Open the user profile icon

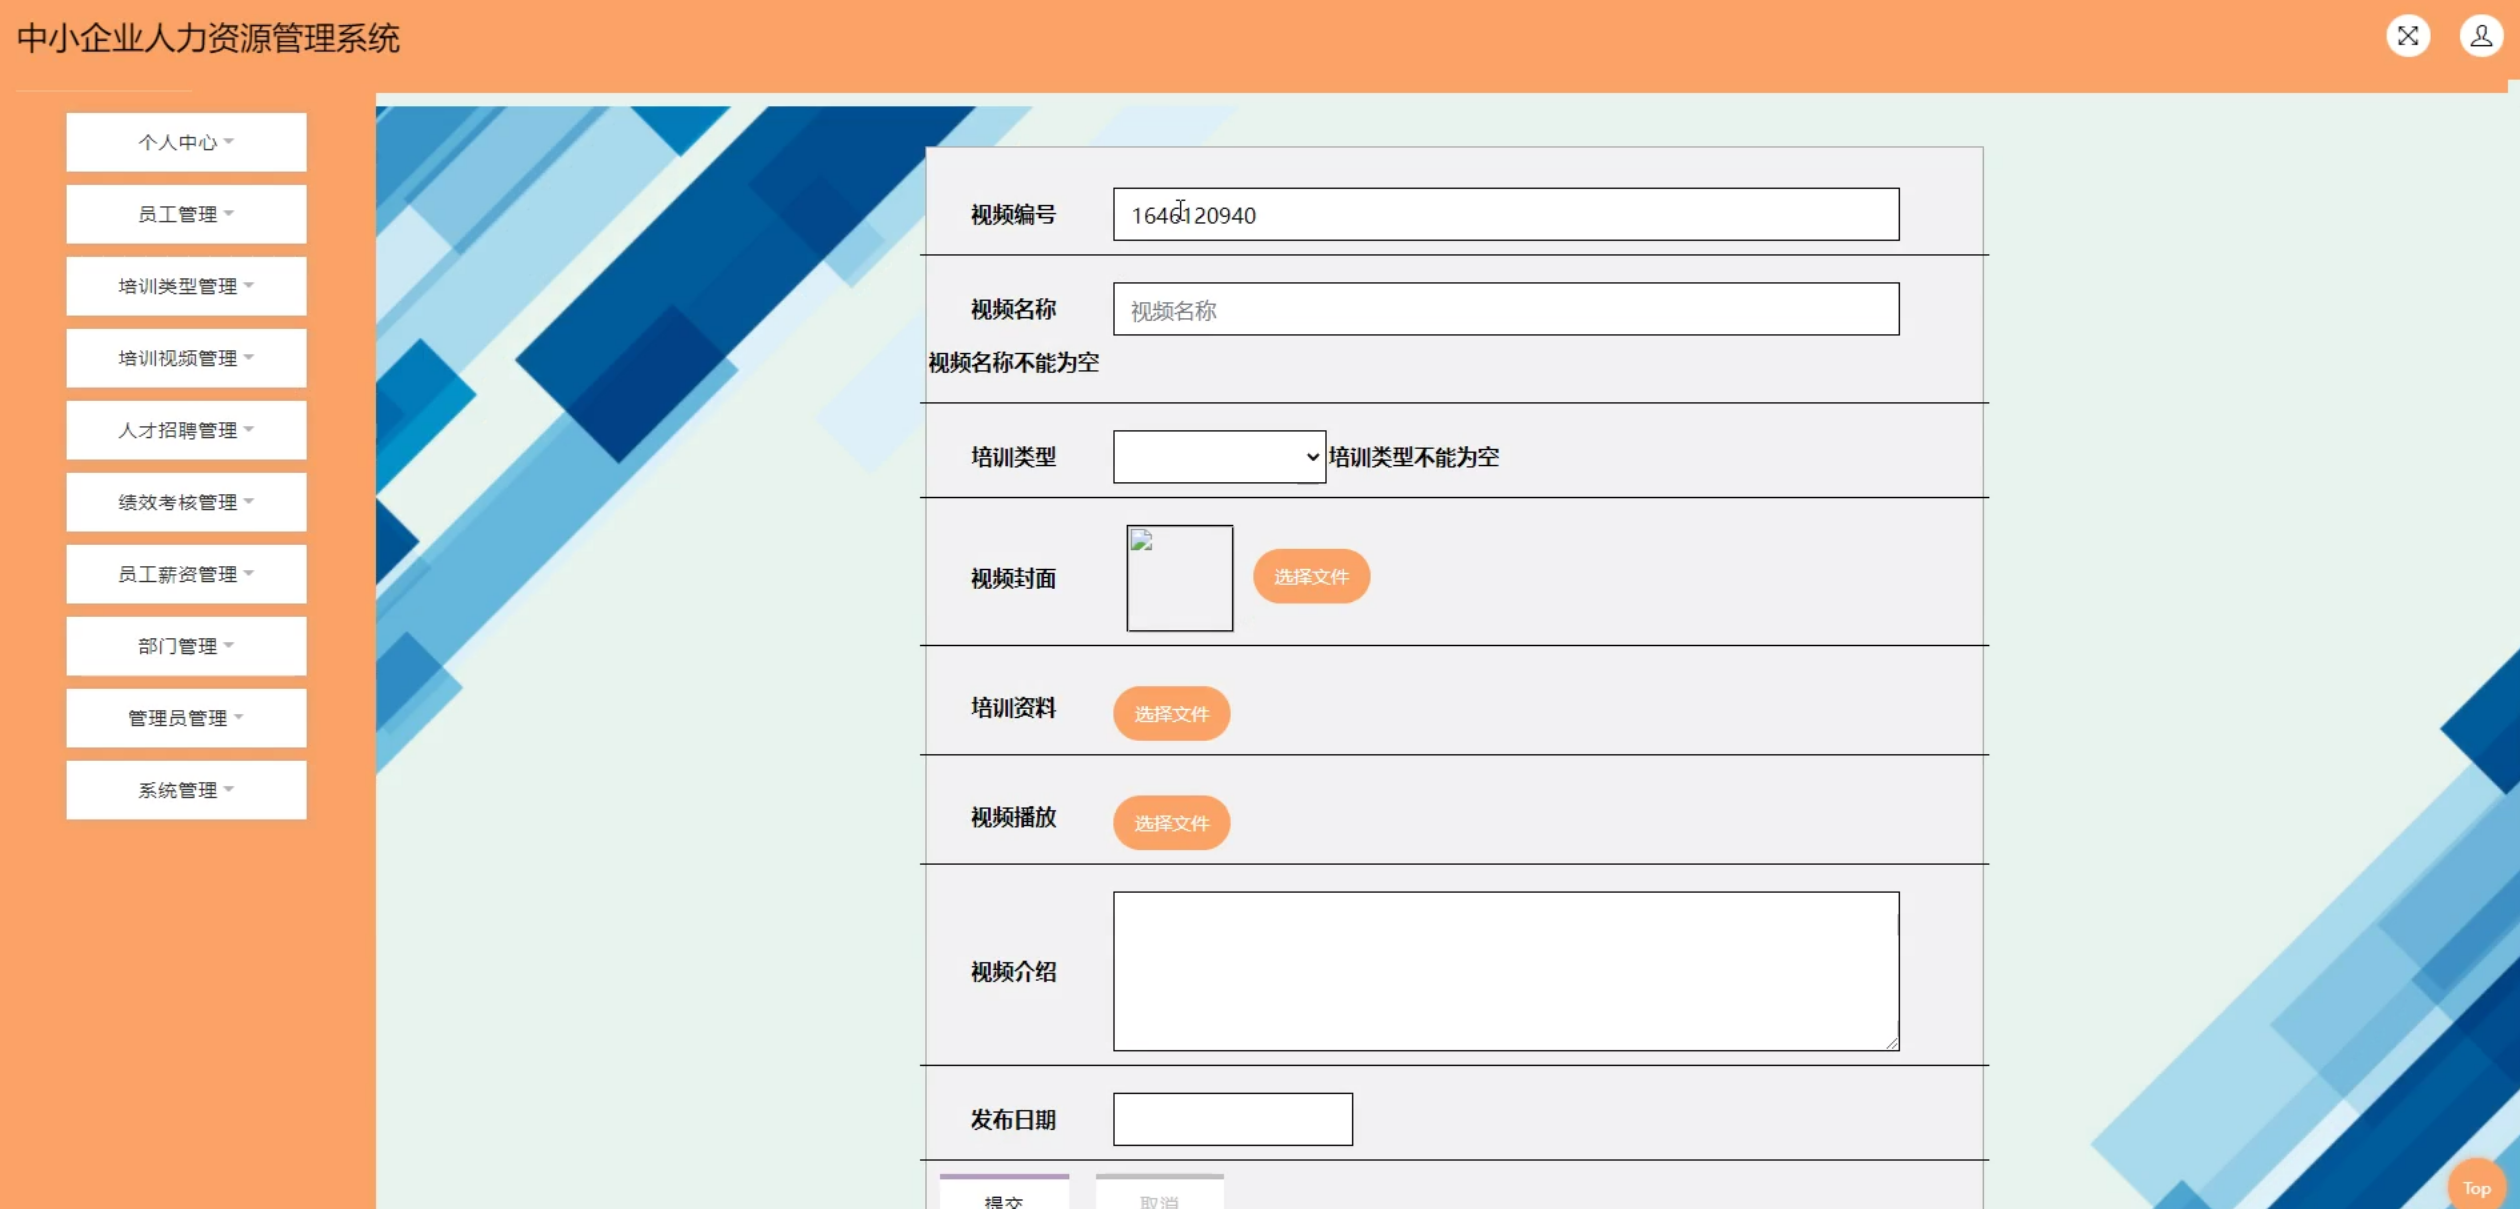pos(2480,37)
